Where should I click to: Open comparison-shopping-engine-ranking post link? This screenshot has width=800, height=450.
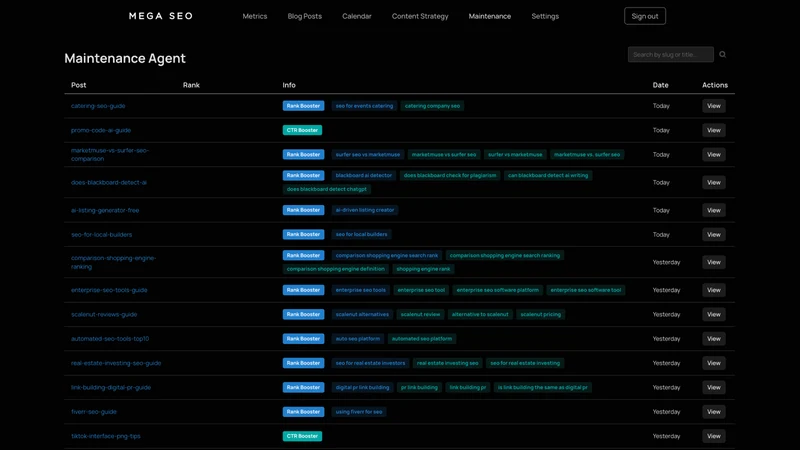pyautogui.click(x=113, y=262)
